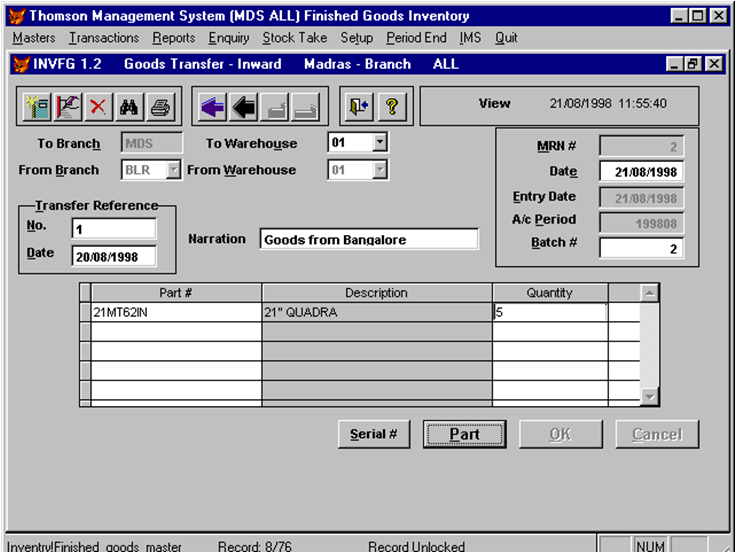The width and height of the screenshot is (736, 553).
Task: Open the Masters menu
Action: (34, 38)
